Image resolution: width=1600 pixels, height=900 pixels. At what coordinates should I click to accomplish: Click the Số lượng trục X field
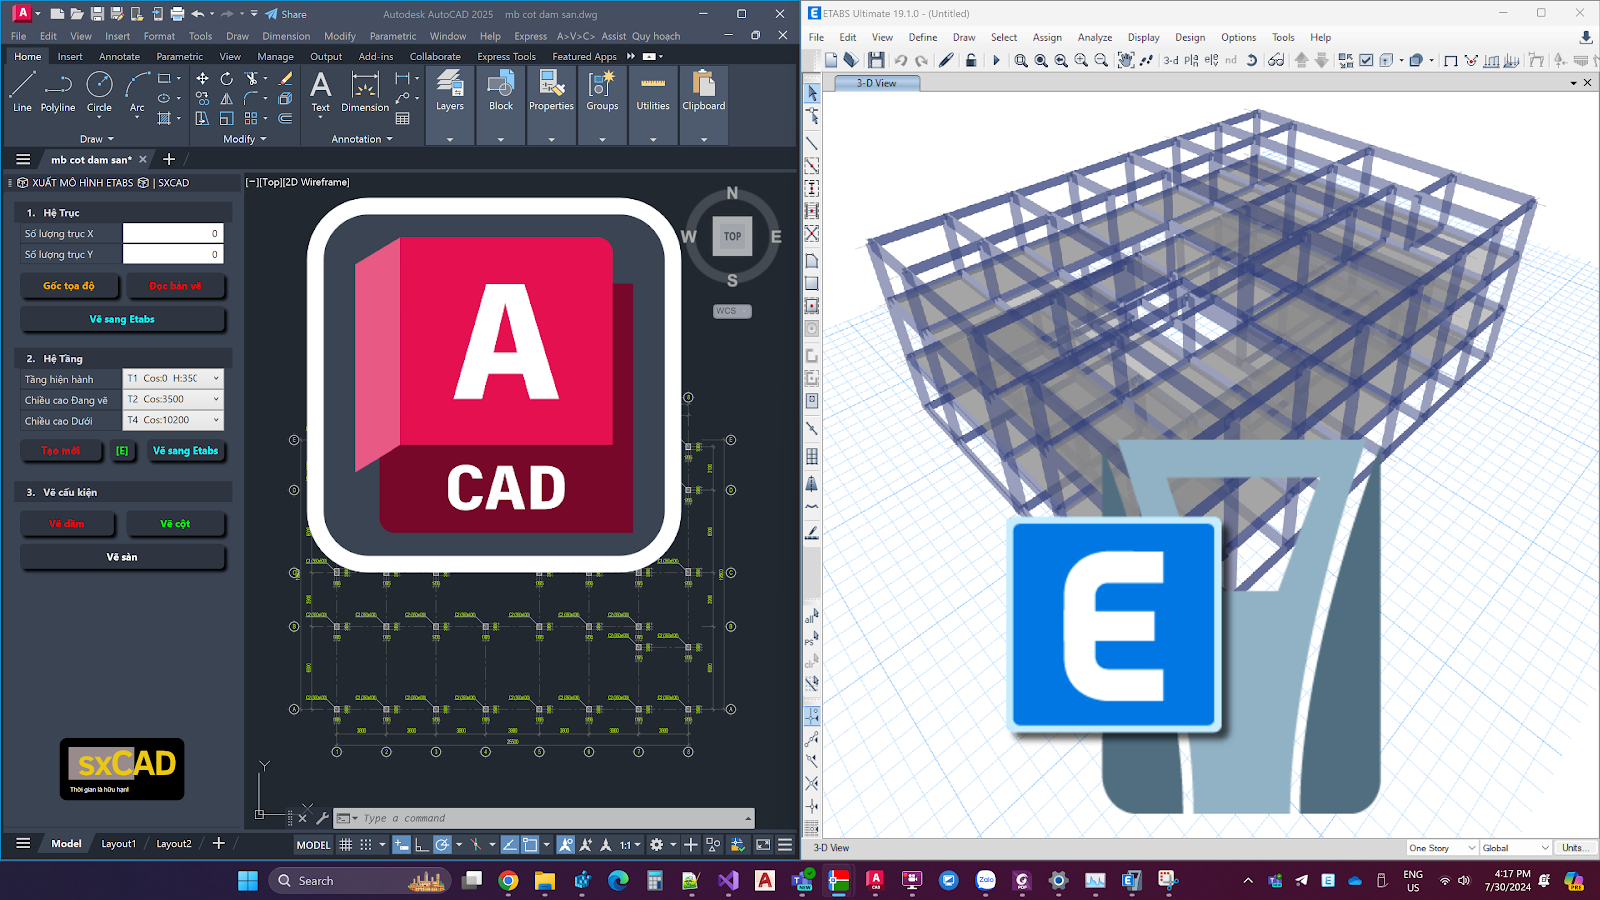click(173, 233)
